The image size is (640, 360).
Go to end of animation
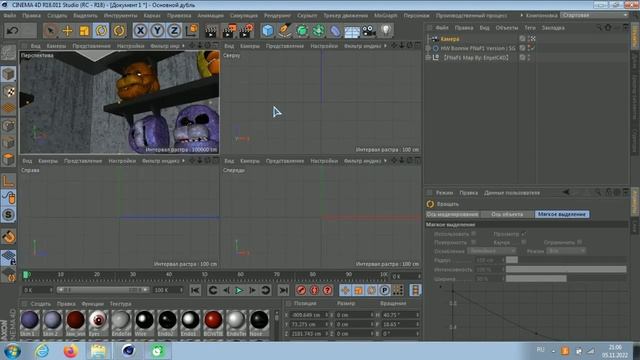[x=283, y=290]
